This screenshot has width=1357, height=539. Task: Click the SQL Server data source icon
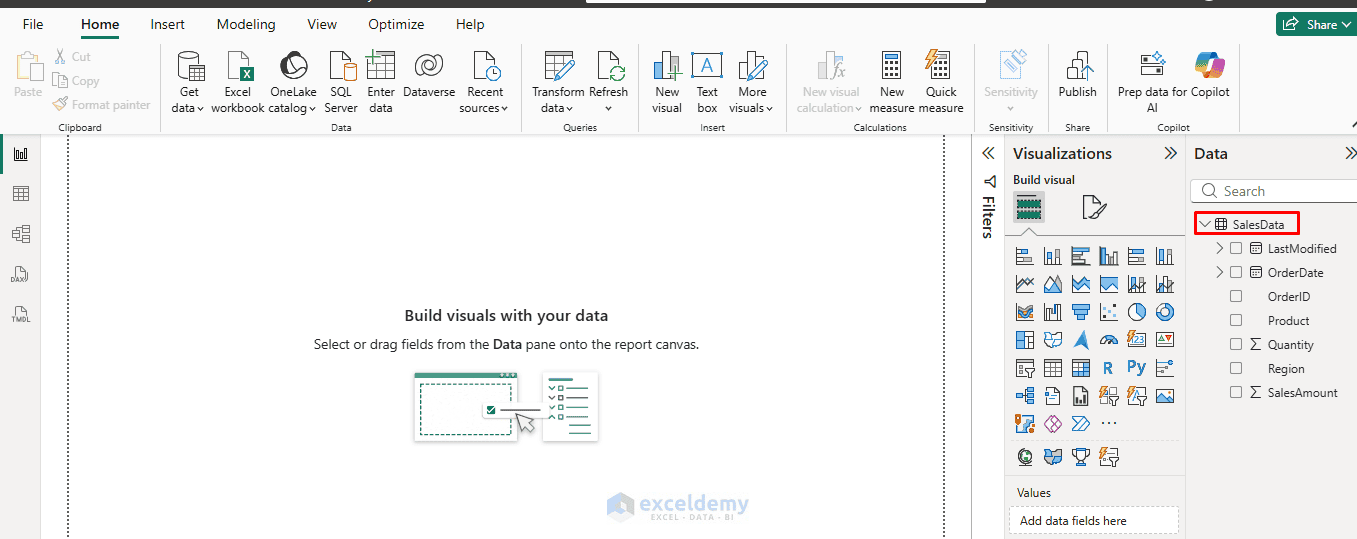[341, 82]
